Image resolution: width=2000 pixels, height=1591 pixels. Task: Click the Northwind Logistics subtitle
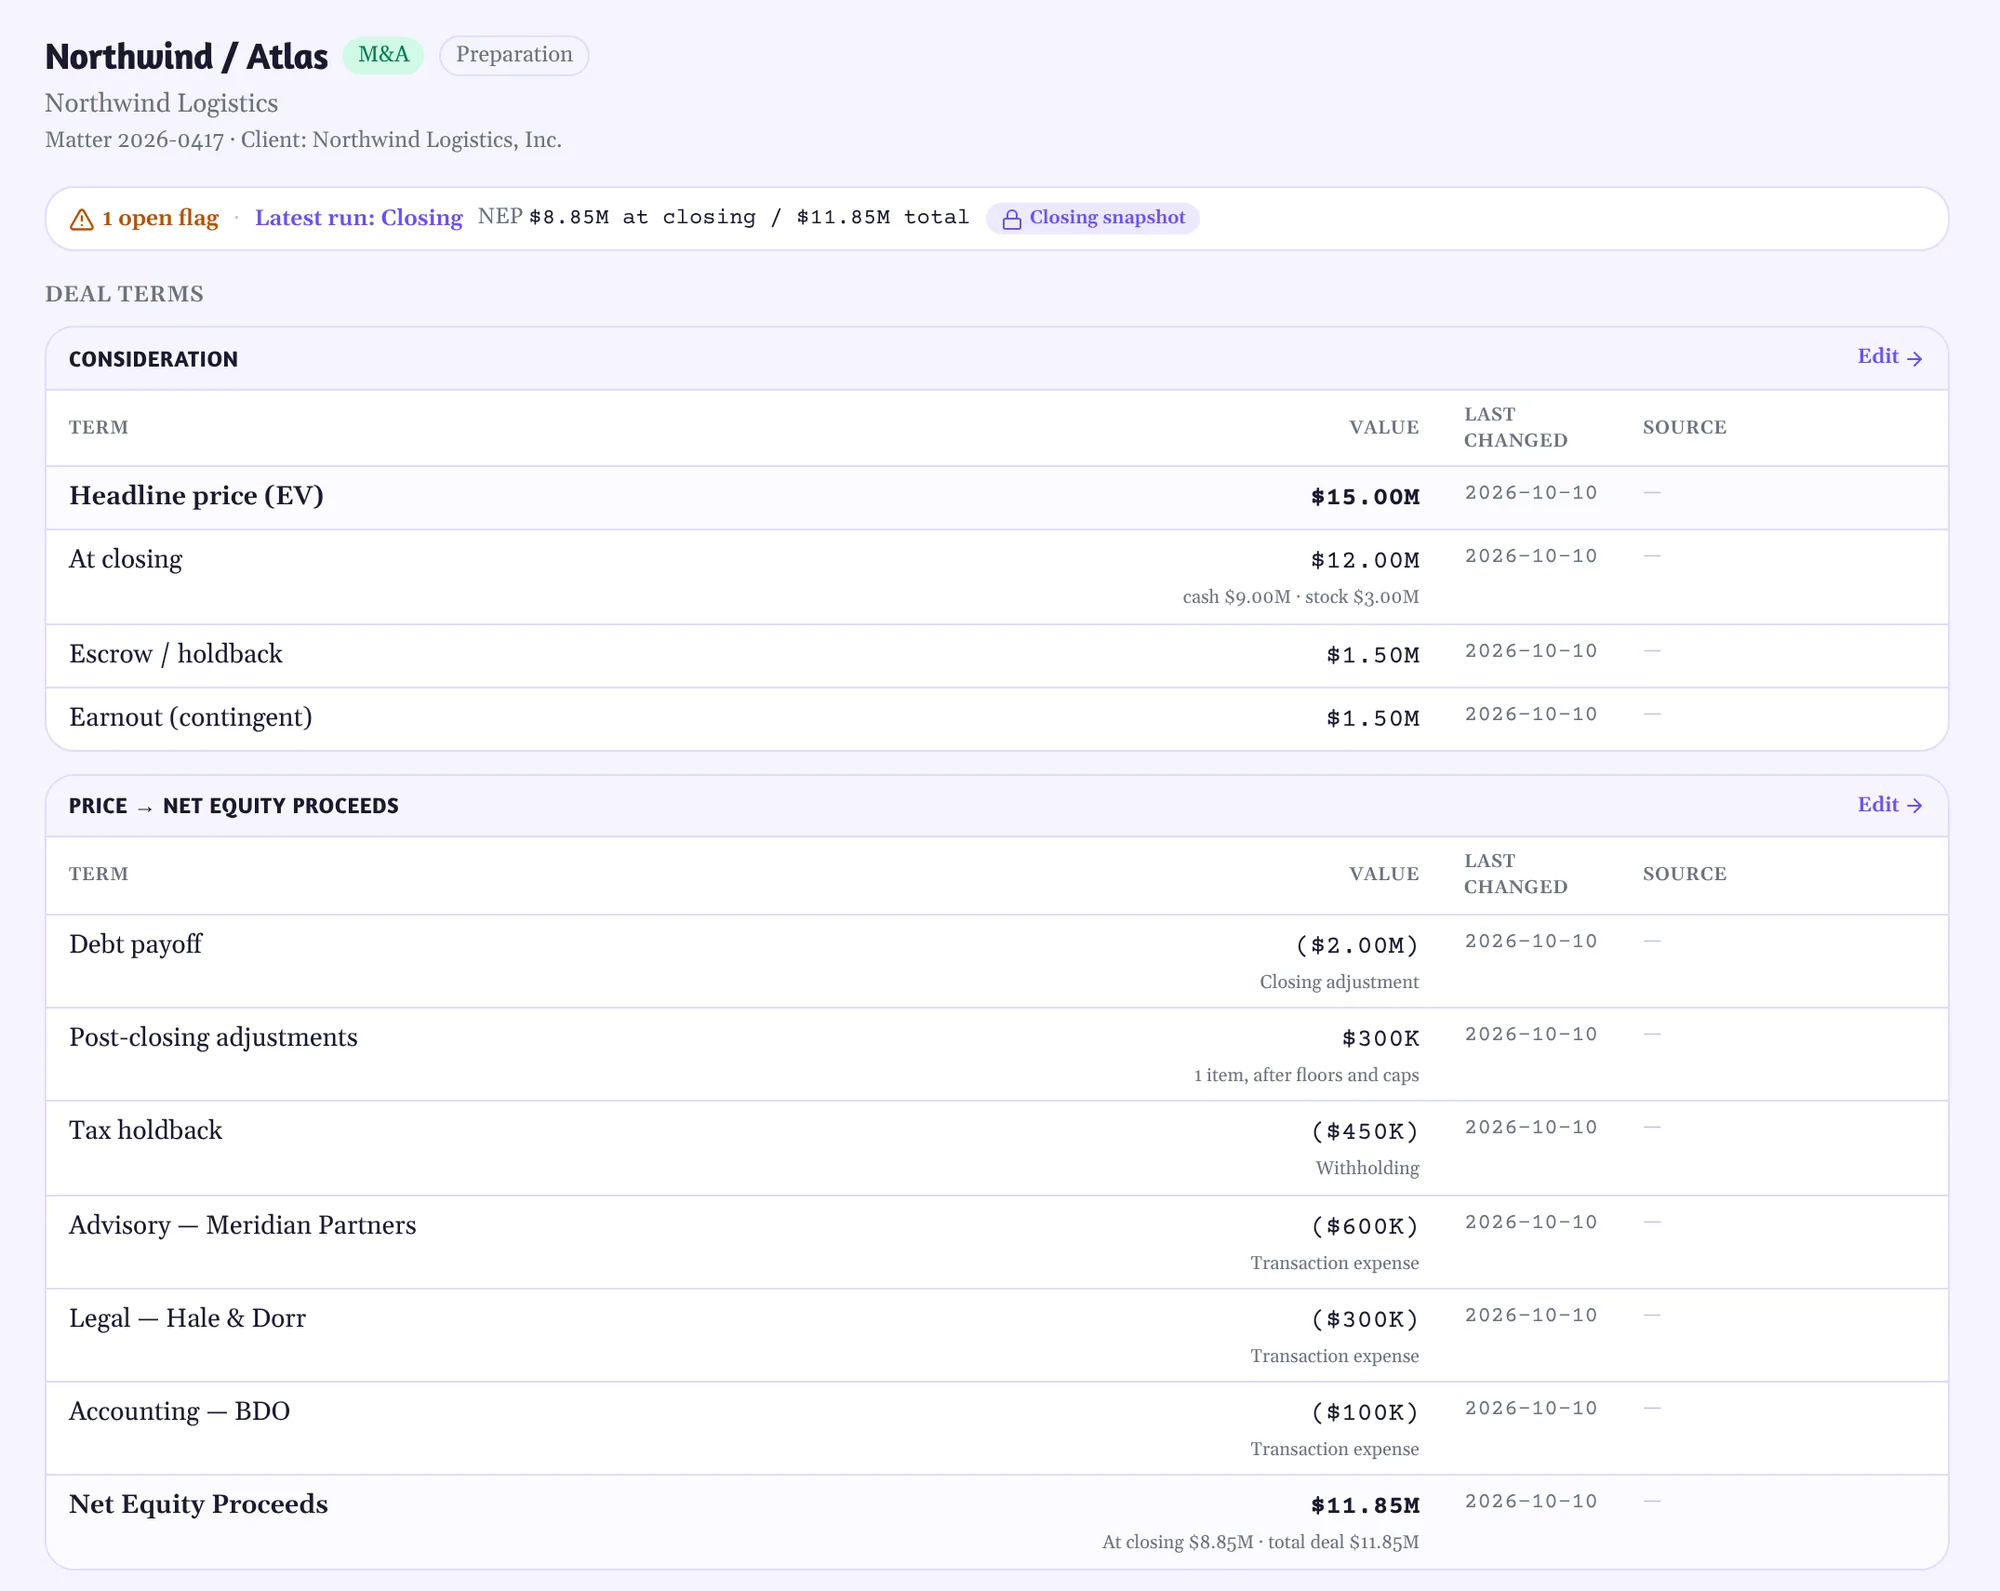[161, 103]
